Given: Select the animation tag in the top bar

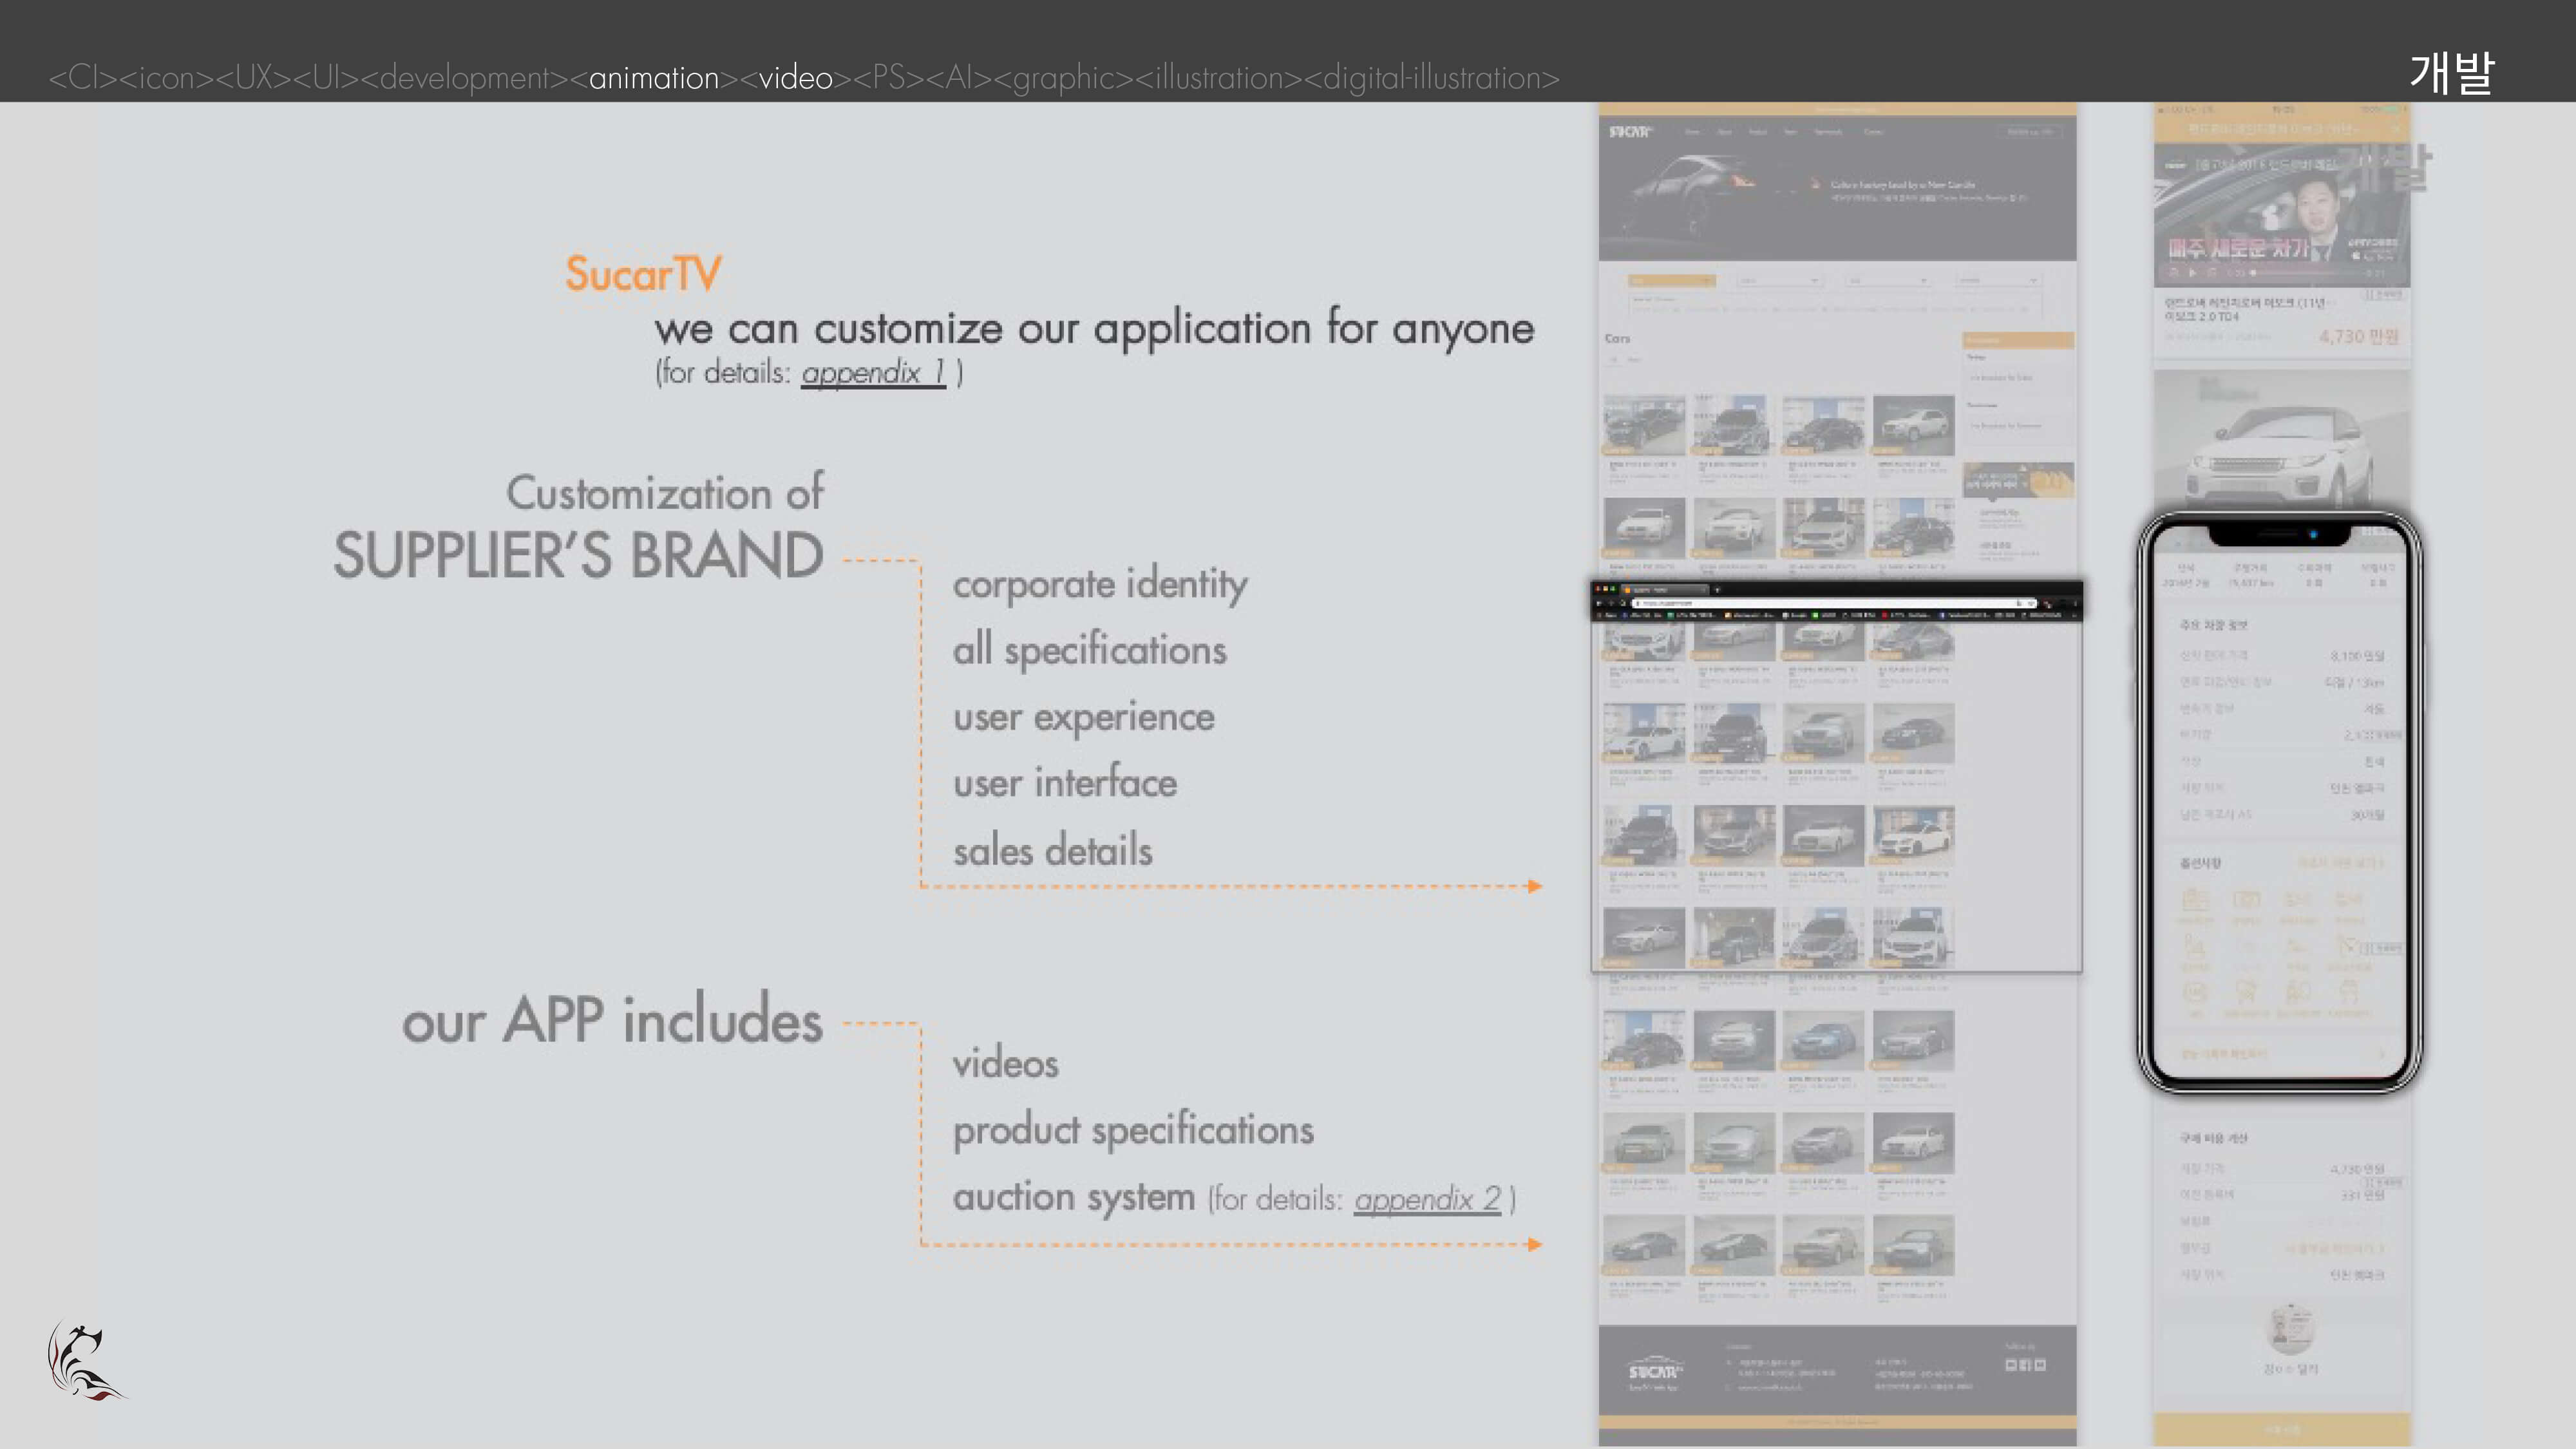Looking at the screenshot, I should 654,77.
